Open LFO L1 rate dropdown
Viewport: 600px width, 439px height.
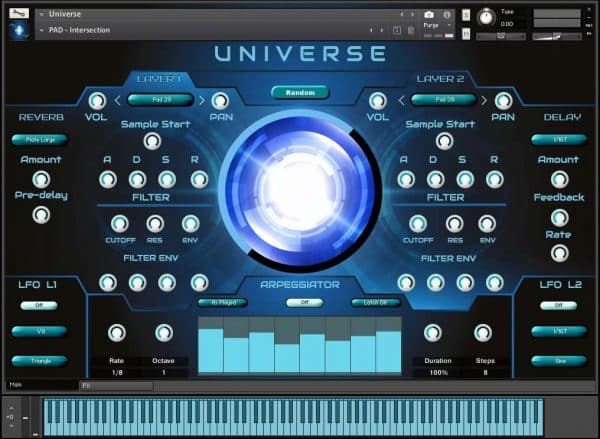click(x=40, y=331)
